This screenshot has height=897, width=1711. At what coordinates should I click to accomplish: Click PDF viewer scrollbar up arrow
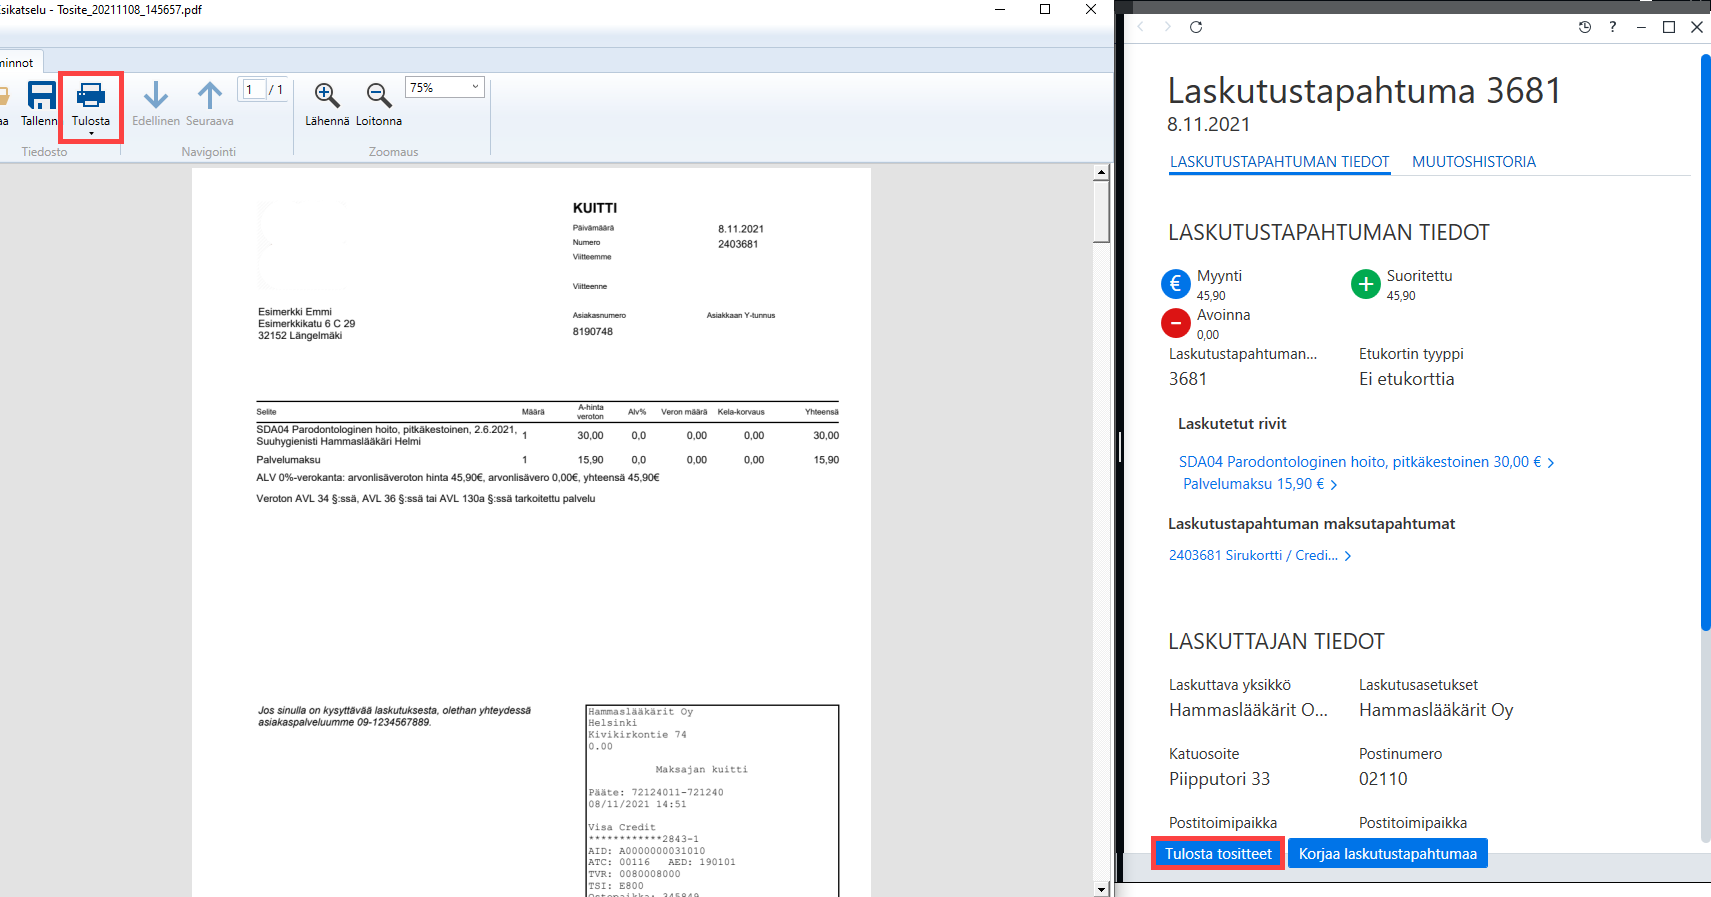point(1101,172)
